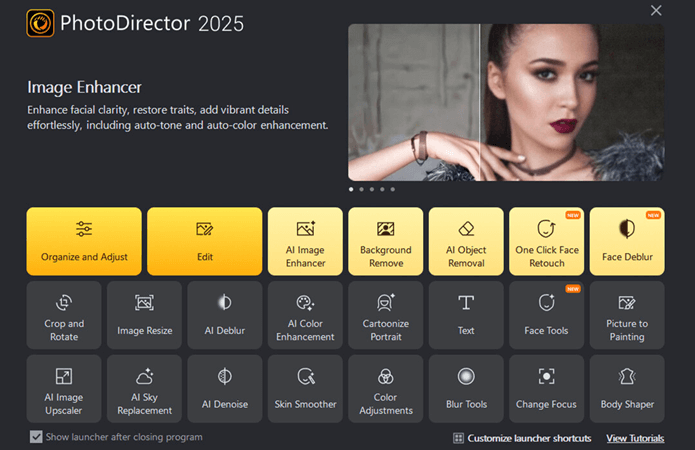The height and width of the screenshot is (450, 695).
Task: Click Customize launcher shortcuts
Action: (522, 438)
